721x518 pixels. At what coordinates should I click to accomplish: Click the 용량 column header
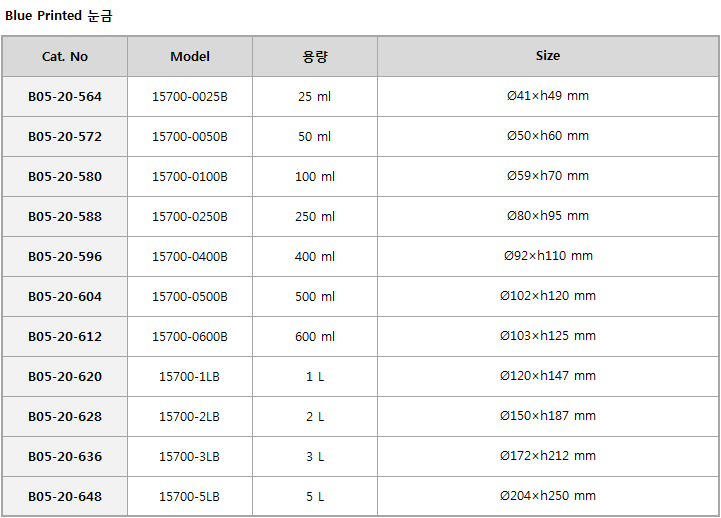click(x=315, y=57)
